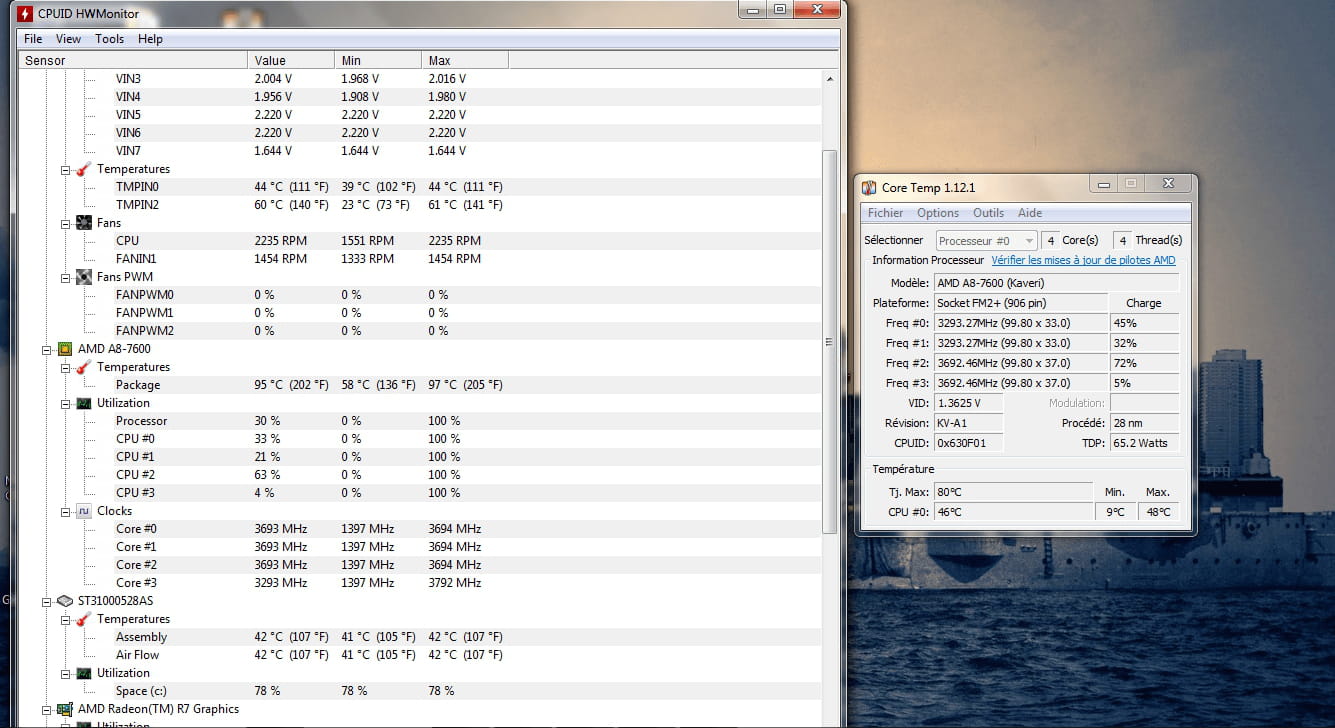Click the Value column header
Viewport: 1335px width, 728px height.
click(291, 60)
